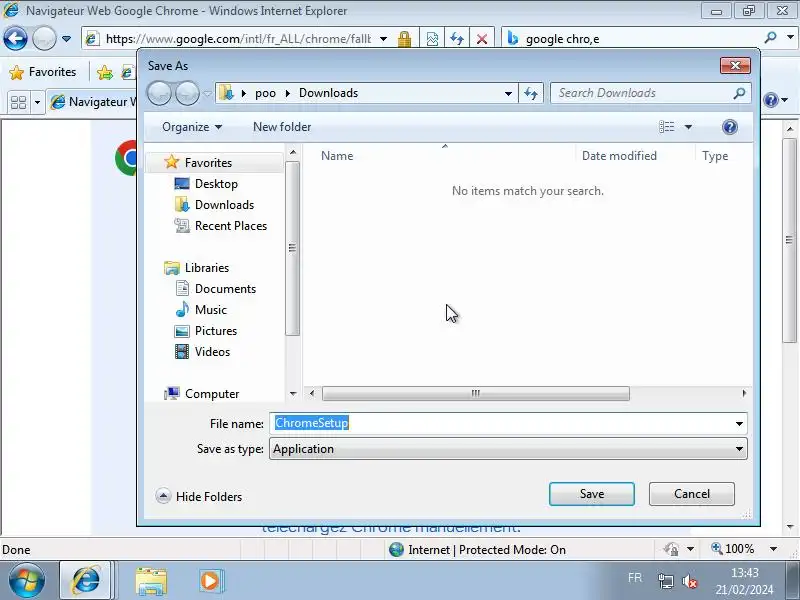The image size is (800, 600).
Task: Click the Internet Explorer taskbar icon
Action: tap(86, 581)
